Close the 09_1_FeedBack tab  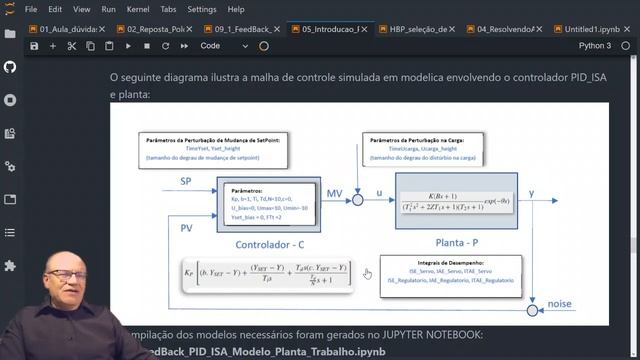click(x=277, y=29)
